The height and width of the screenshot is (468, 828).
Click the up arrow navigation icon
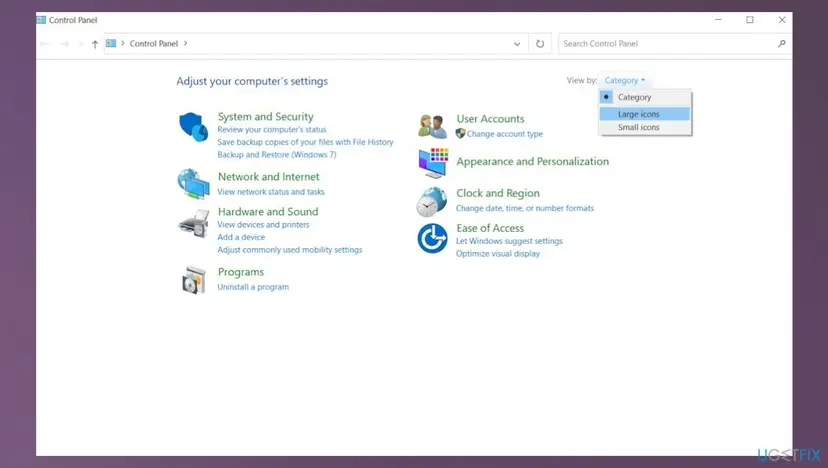[x=95, y=44]
